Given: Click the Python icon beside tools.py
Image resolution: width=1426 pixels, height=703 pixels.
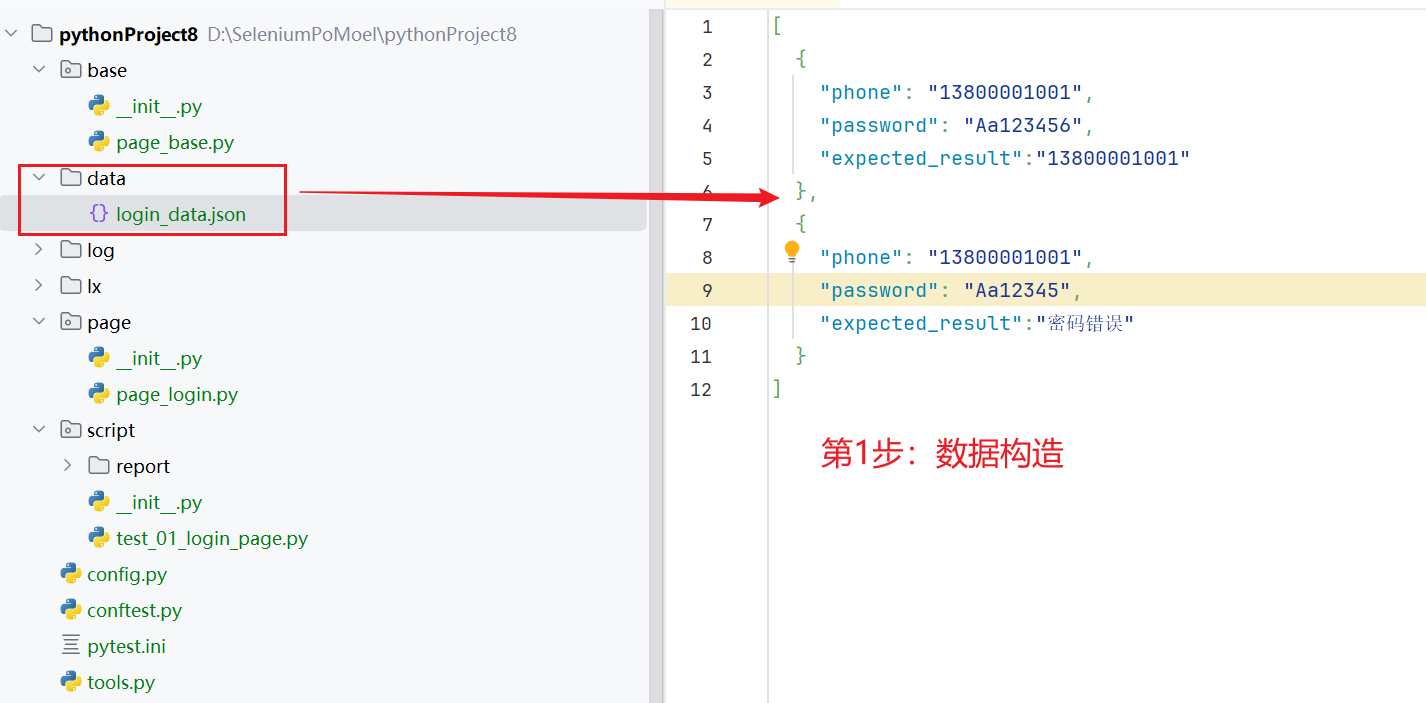Looking at the screenshot, I should (71, 682).
